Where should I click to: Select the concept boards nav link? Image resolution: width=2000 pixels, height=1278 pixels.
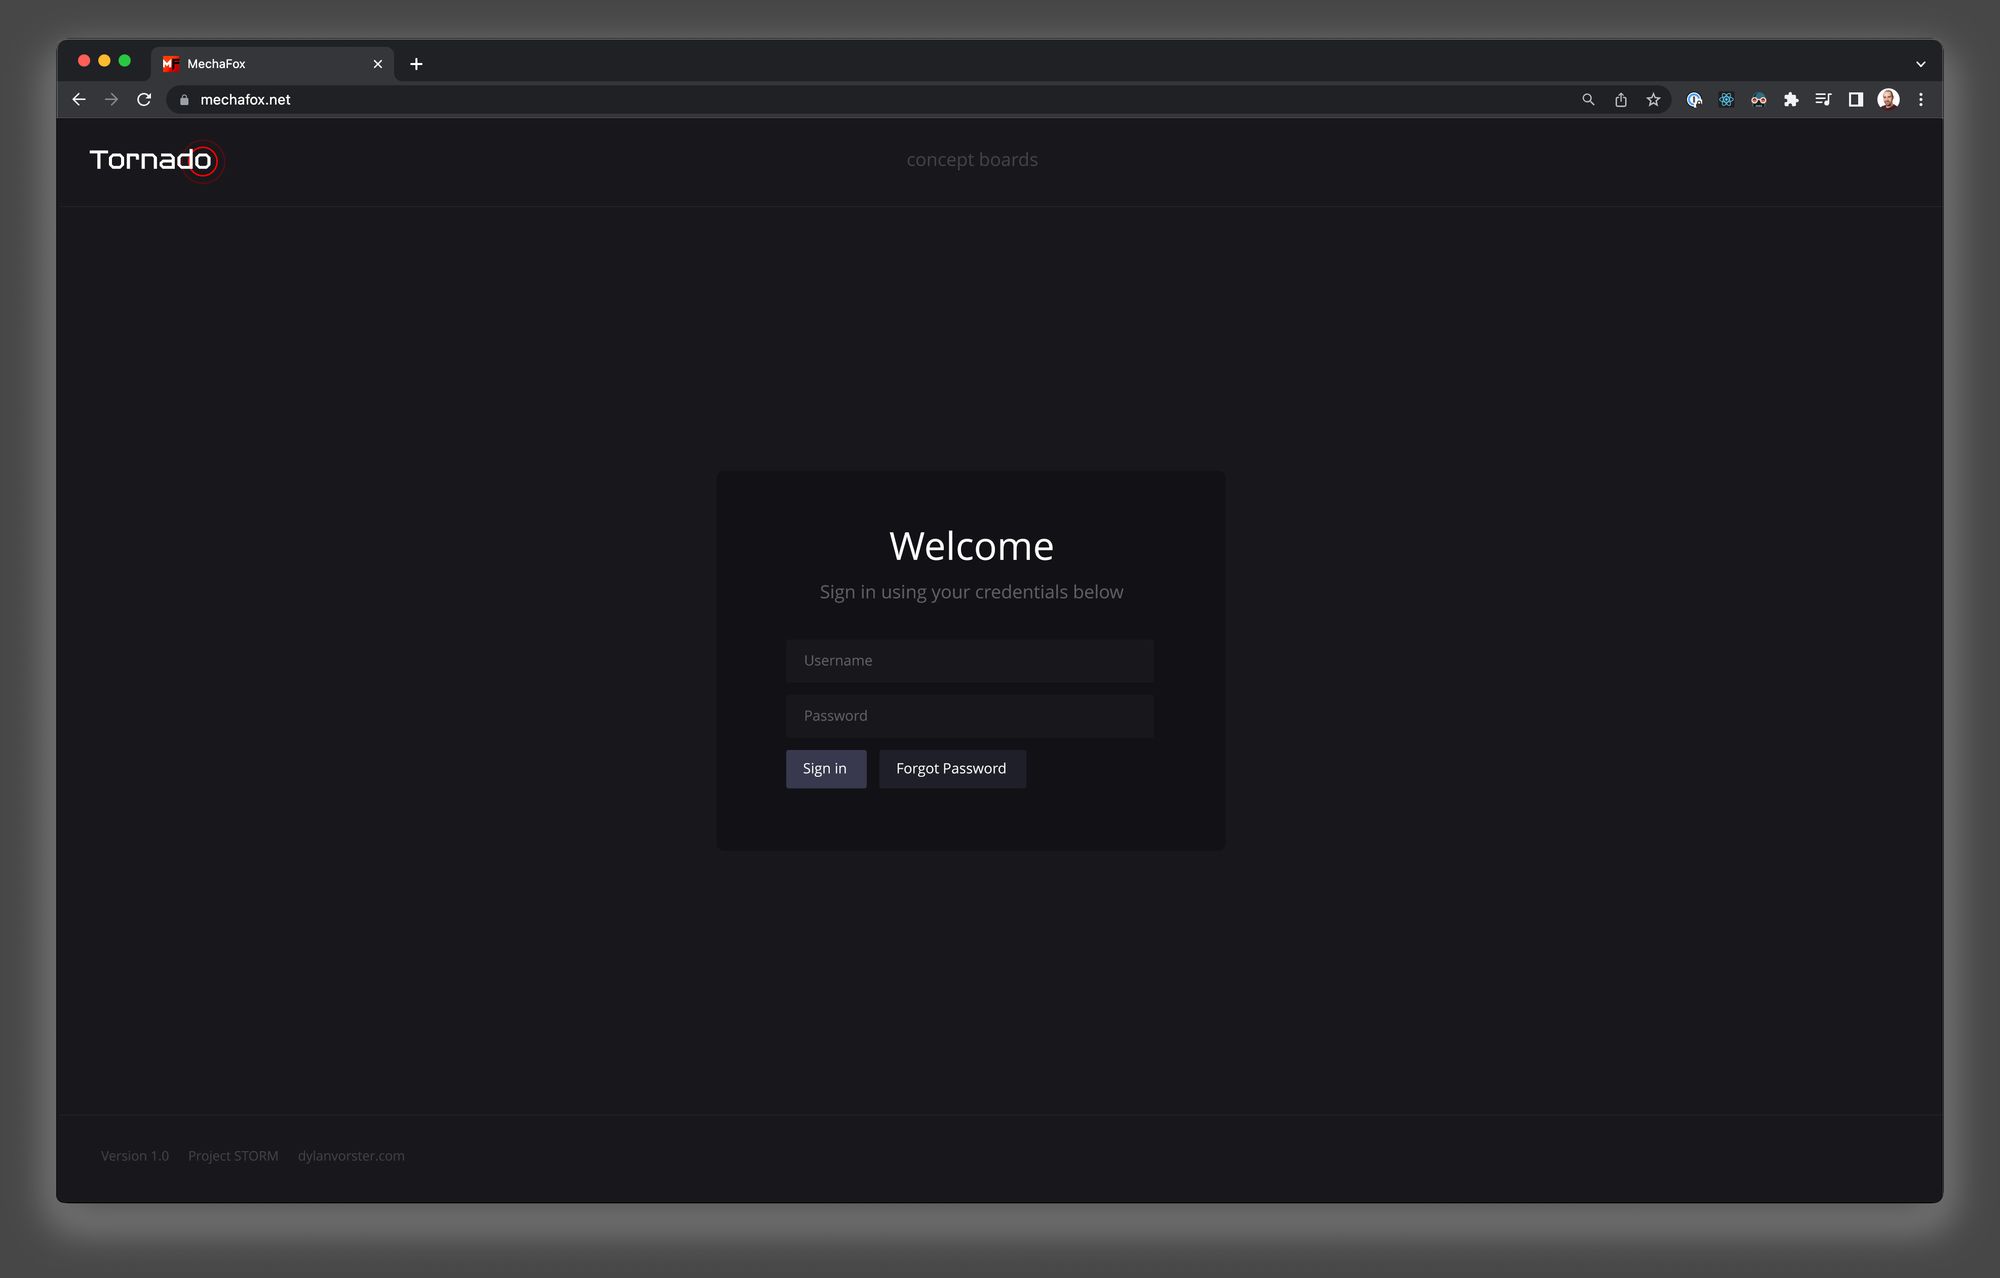(x=971, y=159)
